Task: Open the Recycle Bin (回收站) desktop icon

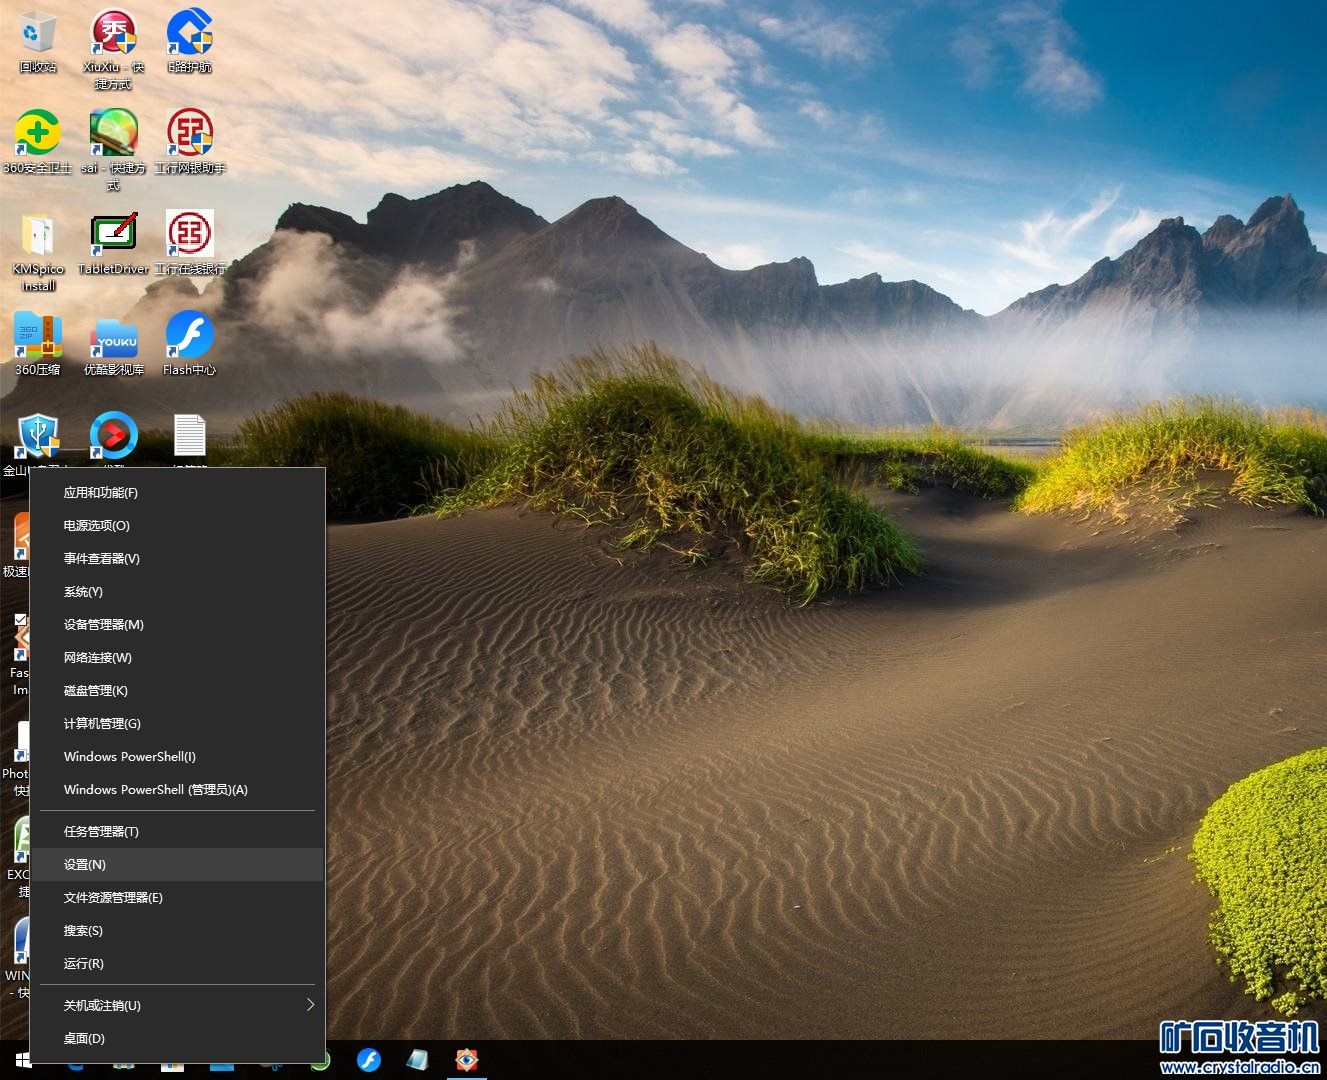Action: click(x=38, y=35)
